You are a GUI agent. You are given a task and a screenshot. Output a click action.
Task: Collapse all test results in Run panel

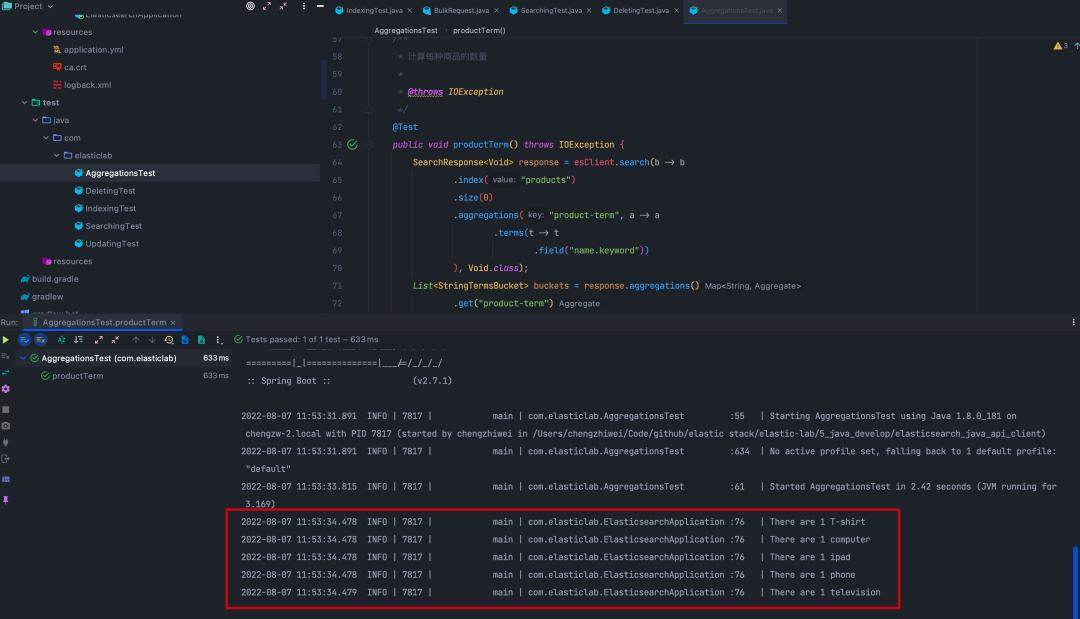pyautogui.click(x=115, y=339)
